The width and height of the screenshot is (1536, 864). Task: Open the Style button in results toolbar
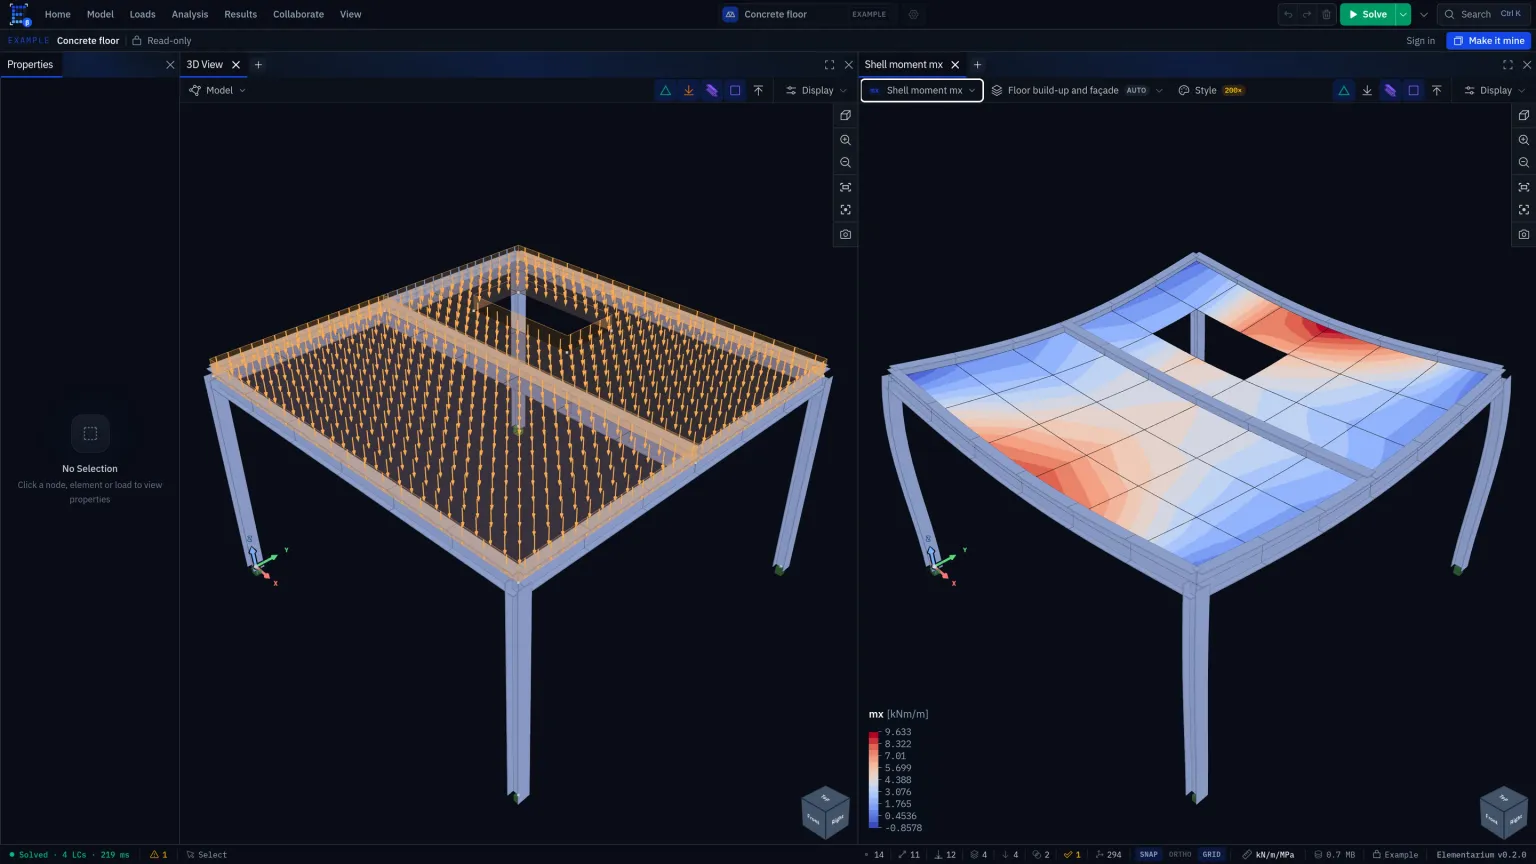1210,90
